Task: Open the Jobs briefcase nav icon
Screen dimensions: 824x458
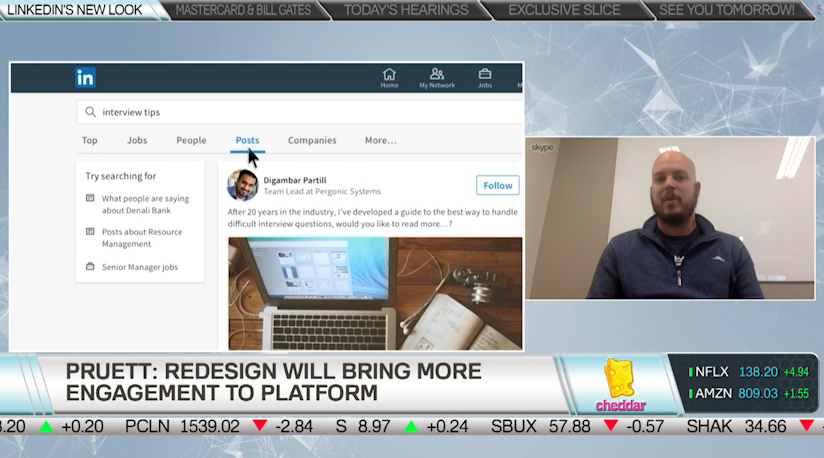Action: coord(485,78)
